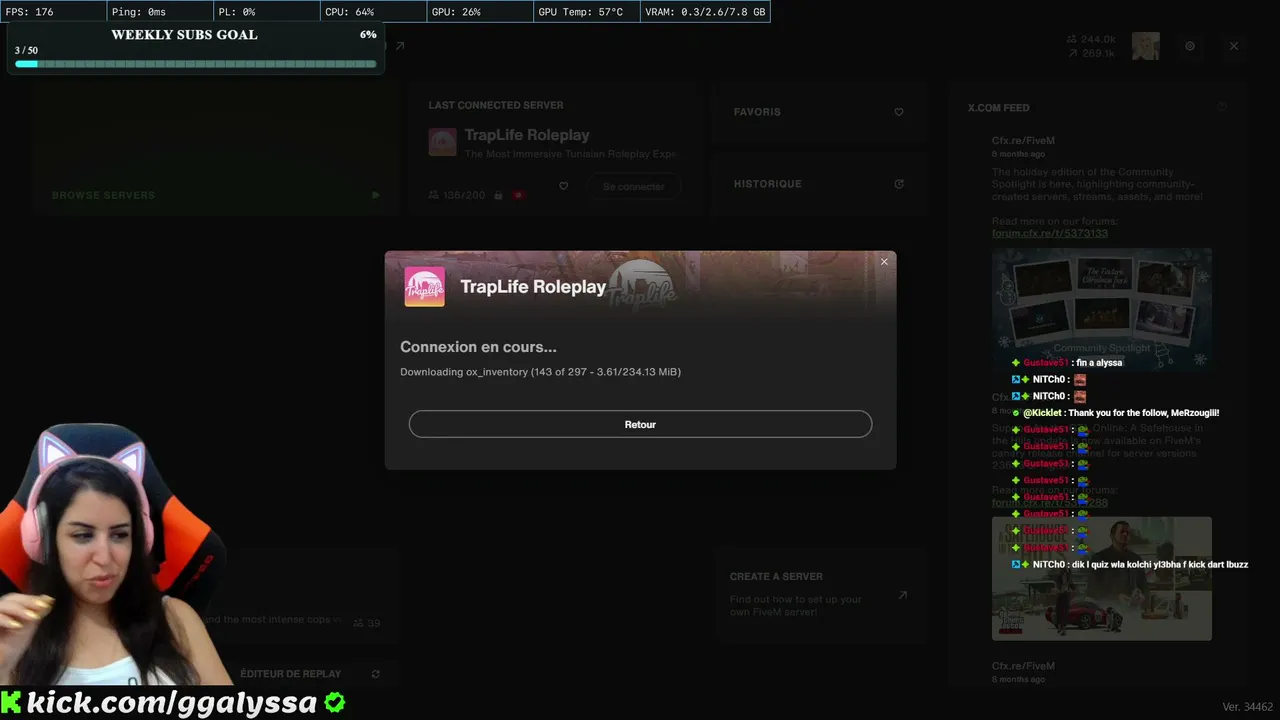The height and width of the screenshot is (720, 1280).
Task: Click the bottom Cfx.re/FiveM post author
Action: (x=1023, y=666)
